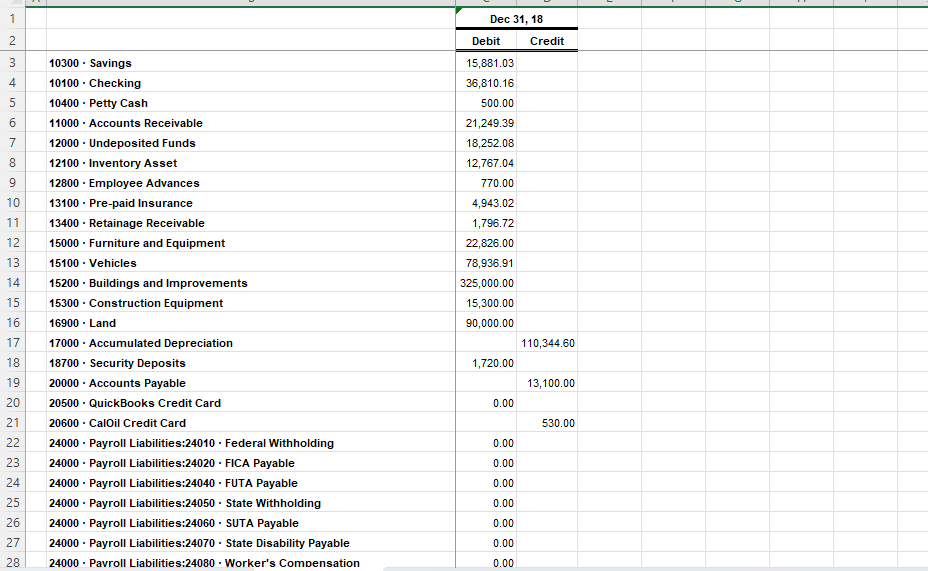The image size is (928, 571).
Task: Click the 90,000.00 debit value
Action: click(x=489, y=323)
